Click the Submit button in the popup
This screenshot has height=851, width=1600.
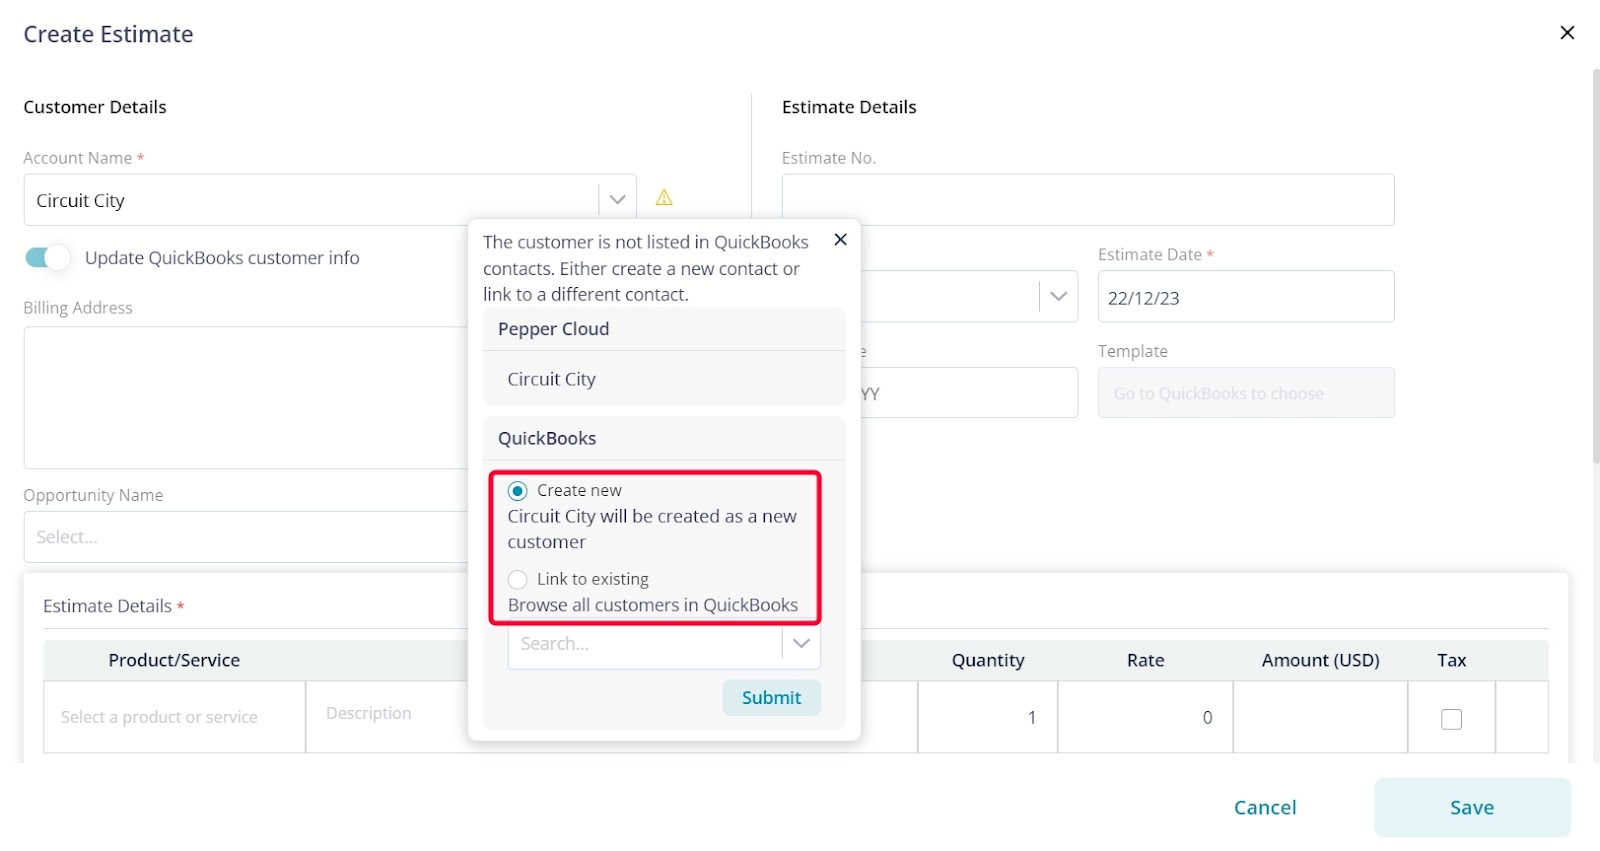[x=771, y=698]
